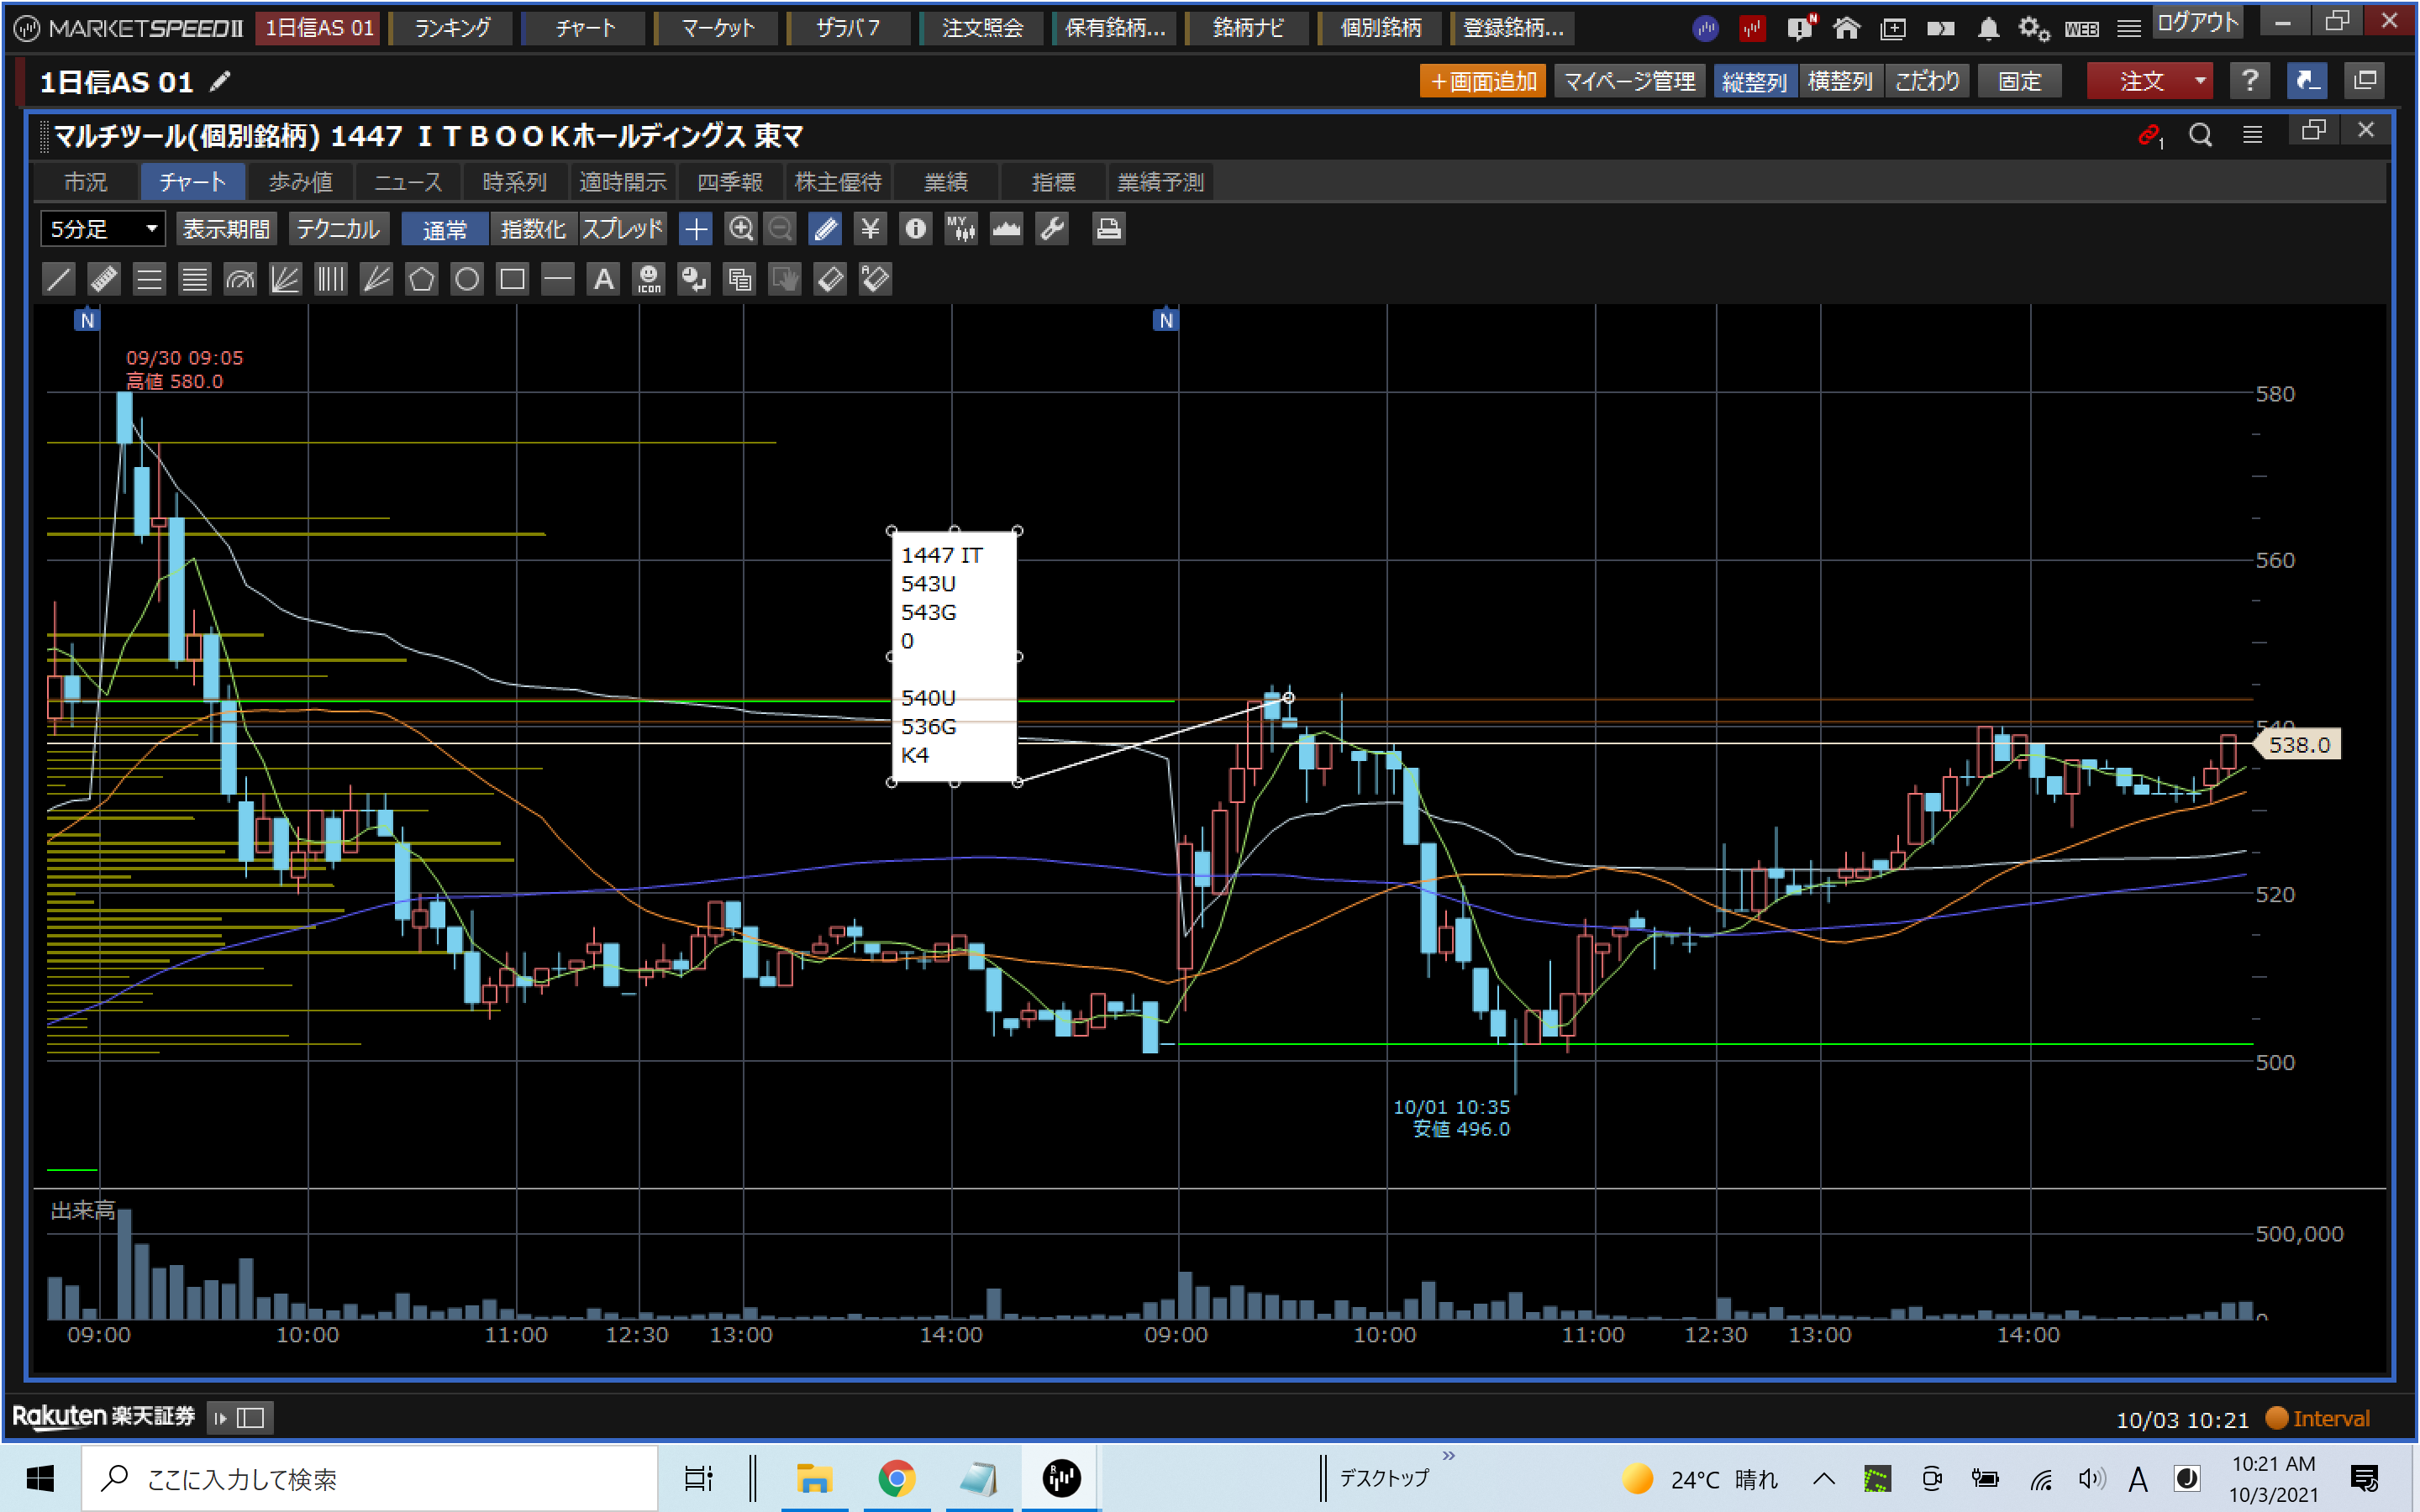Open chart settings wrench icon
The height and width of the screenshot is (1512, 2420).
(1052, 229)
